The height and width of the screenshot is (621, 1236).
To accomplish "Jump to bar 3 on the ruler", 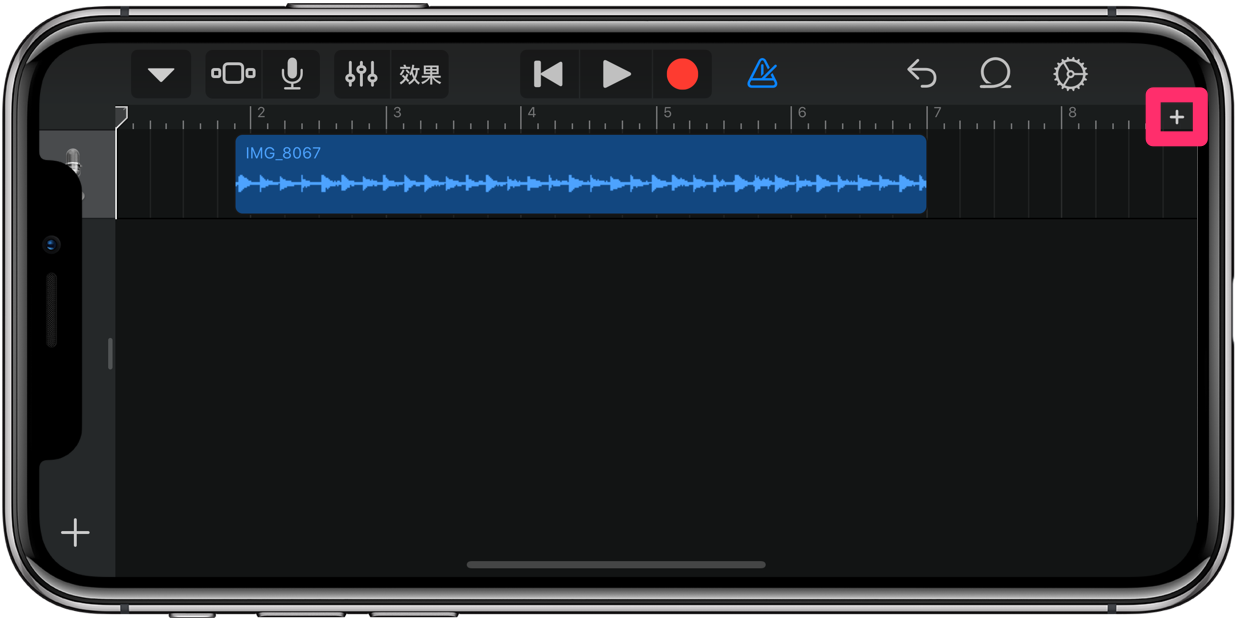I will (397, 113).
